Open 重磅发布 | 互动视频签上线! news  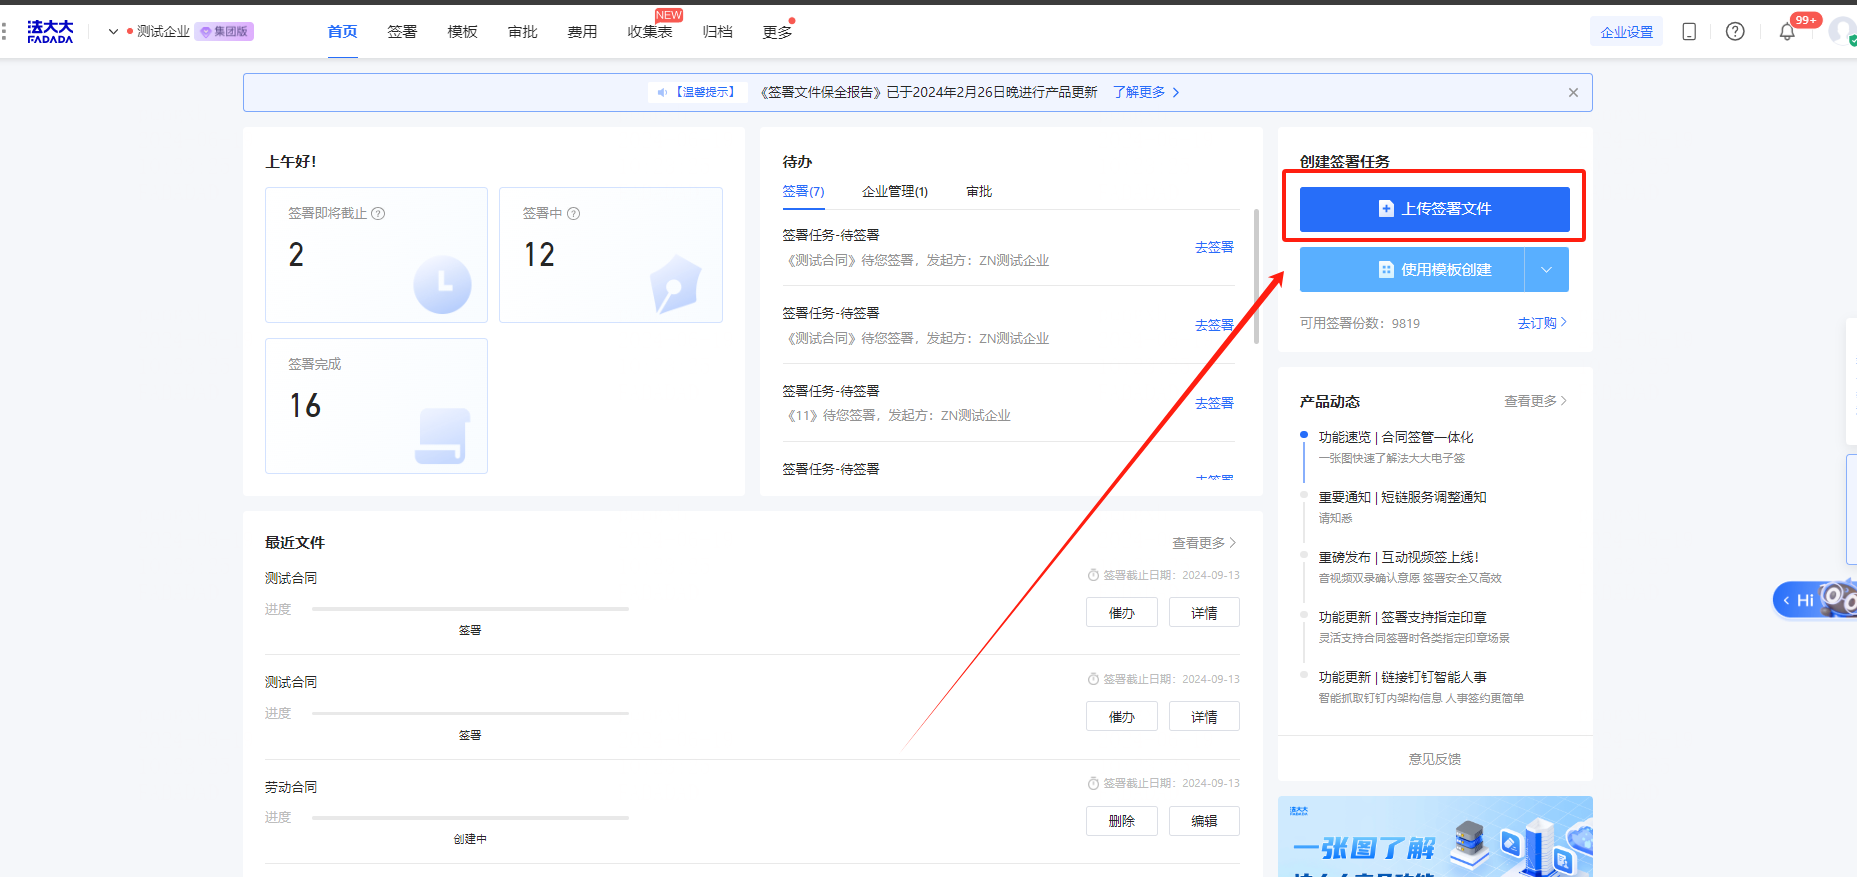[1398, 557]
